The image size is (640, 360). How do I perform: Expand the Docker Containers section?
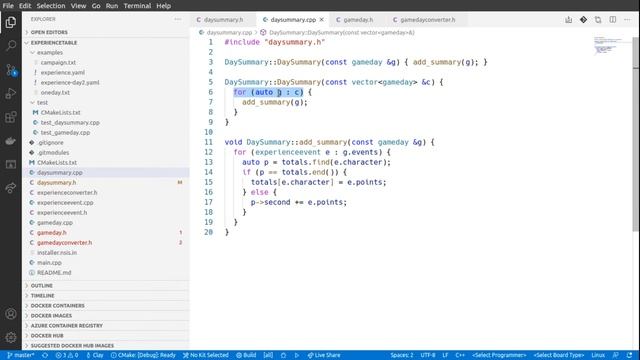106,306
